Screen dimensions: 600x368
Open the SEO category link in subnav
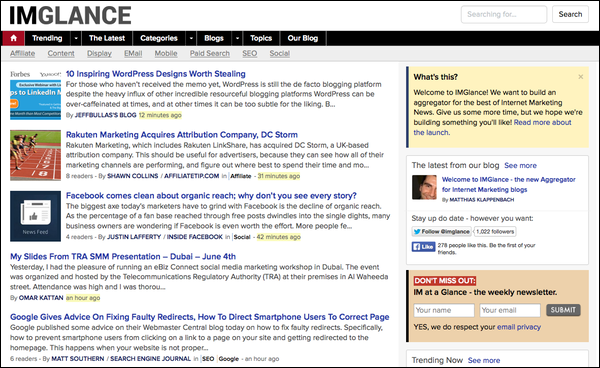pos(249,54)
